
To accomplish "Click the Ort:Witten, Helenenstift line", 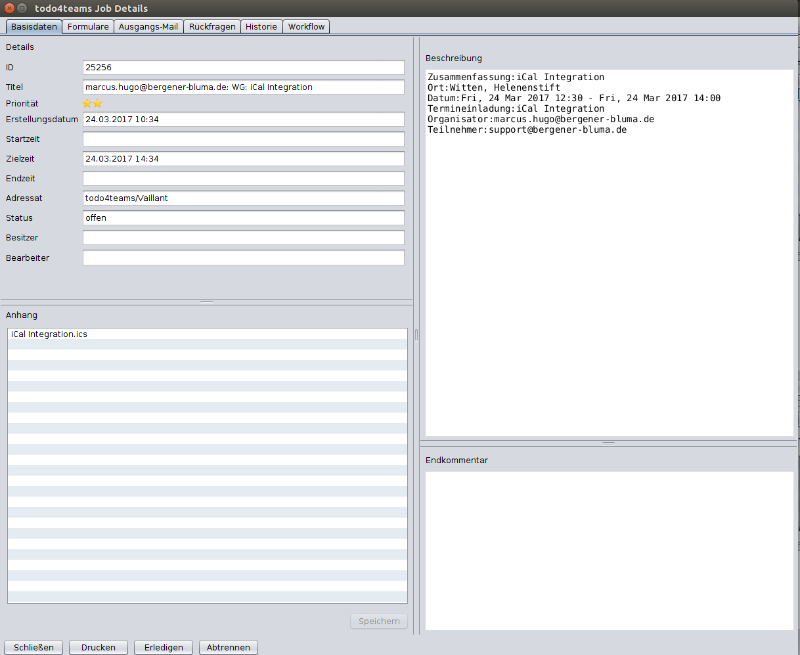I will point(494,88).
